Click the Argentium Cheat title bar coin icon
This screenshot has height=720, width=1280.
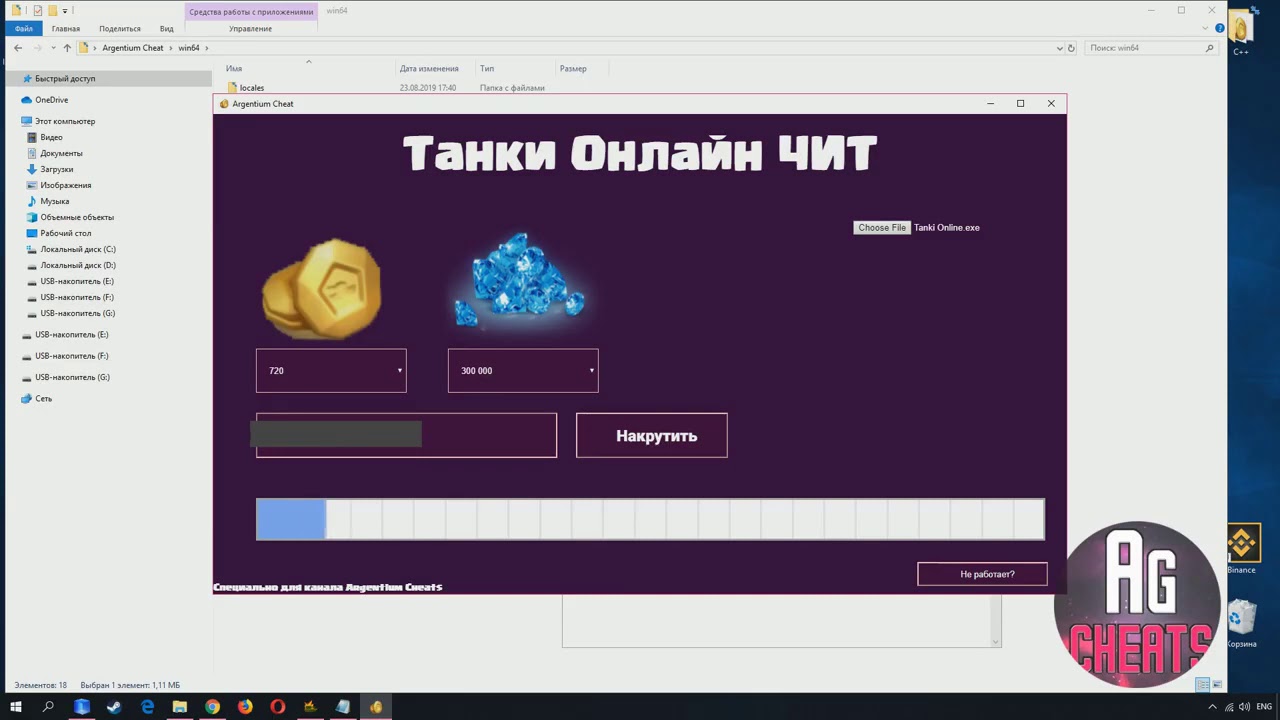pos(224,104)
